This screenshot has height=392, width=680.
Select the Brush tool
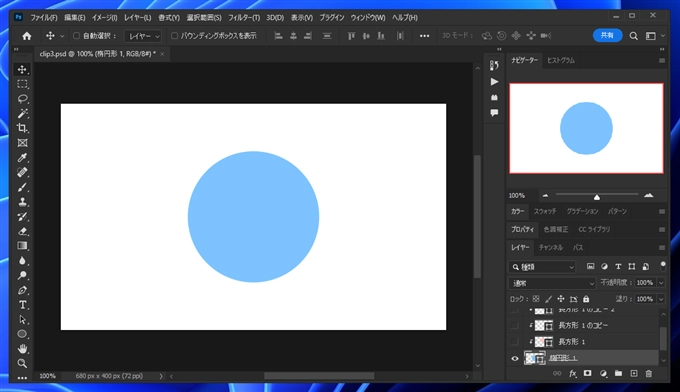coord(22,187)
